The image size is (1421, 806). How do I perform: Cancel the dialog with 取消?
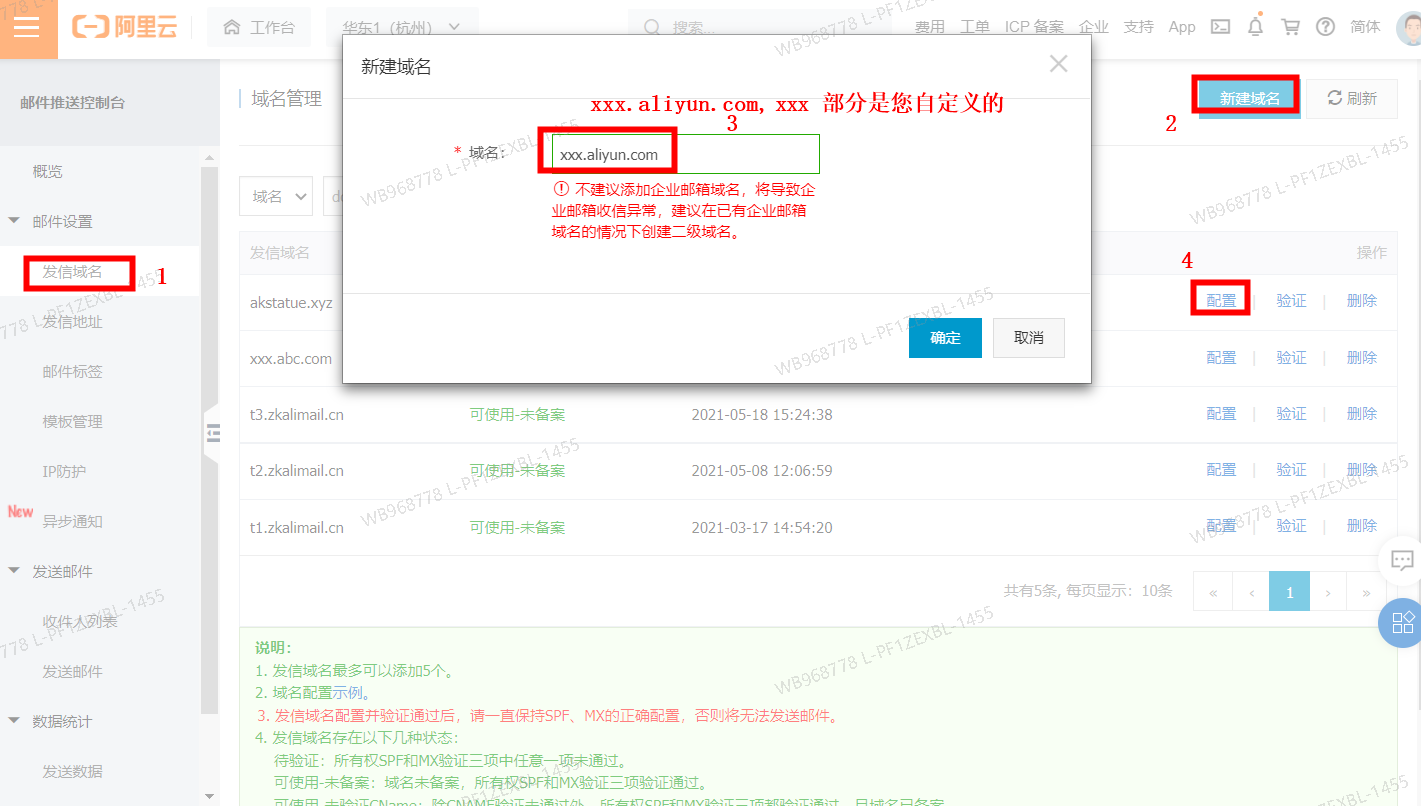coord(1029,338)
